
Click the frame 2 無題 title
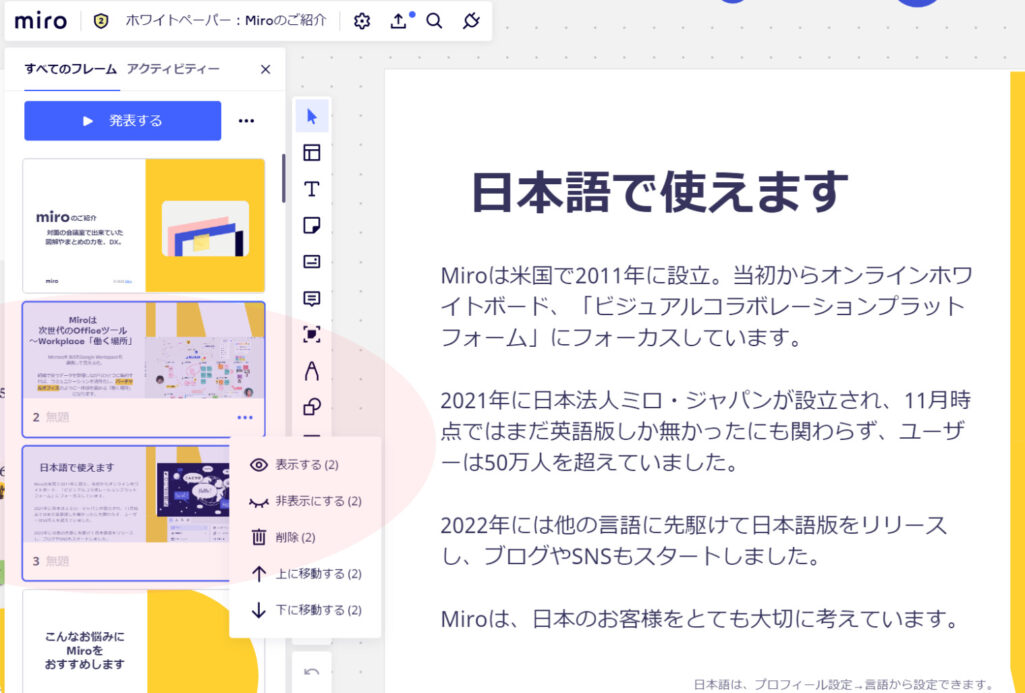point(58,418)
